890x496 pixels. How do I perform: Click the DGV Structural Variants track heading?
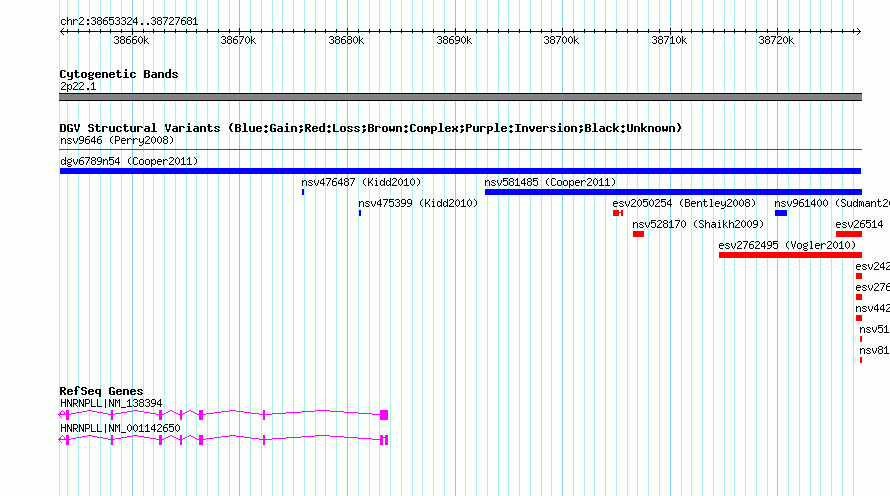point(371,128)
